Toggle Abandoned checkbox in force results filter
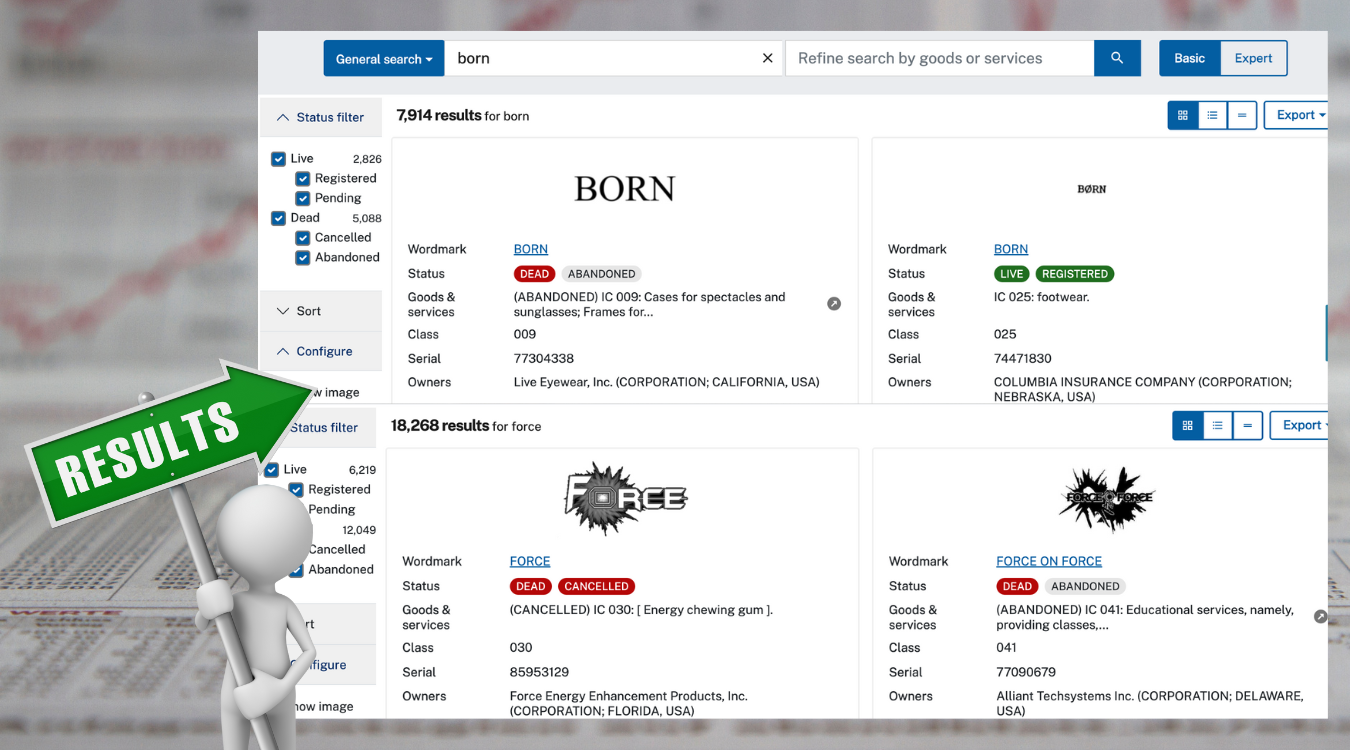This screenshot has width=1350, height=750. click(296, 570)
